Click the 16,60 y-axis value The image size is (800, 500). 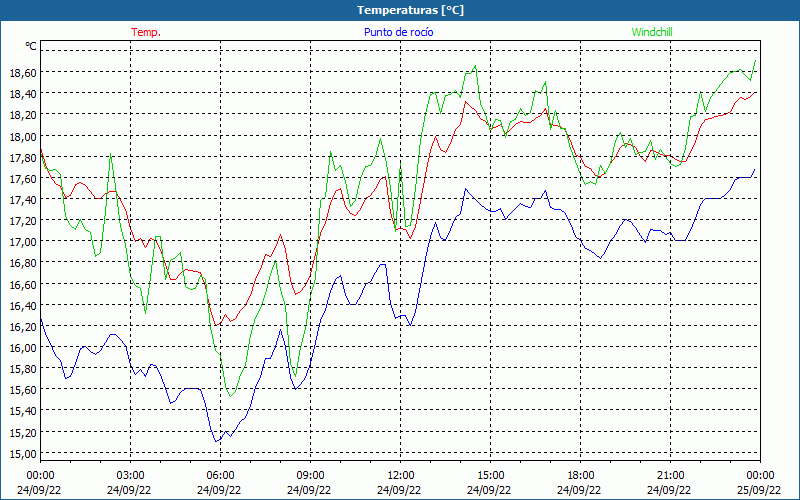pyautogui.click(x=23, y=284)
